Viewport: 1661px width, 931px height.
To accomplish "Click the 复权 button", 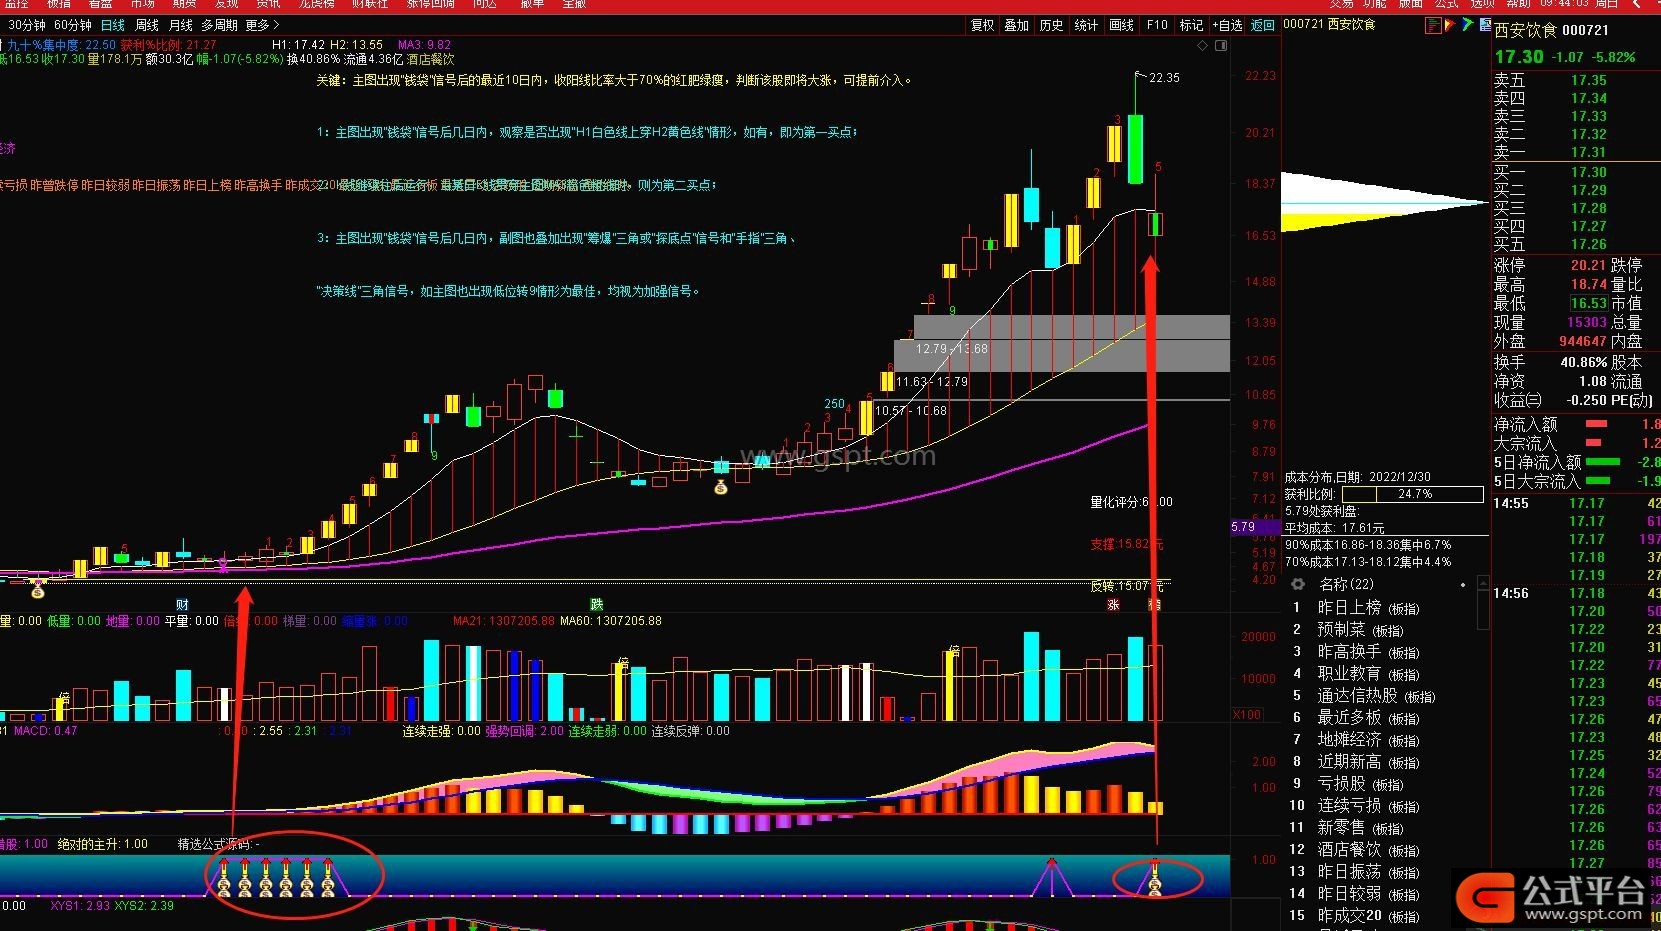I will pyautogui.click(x=983, y=25).
